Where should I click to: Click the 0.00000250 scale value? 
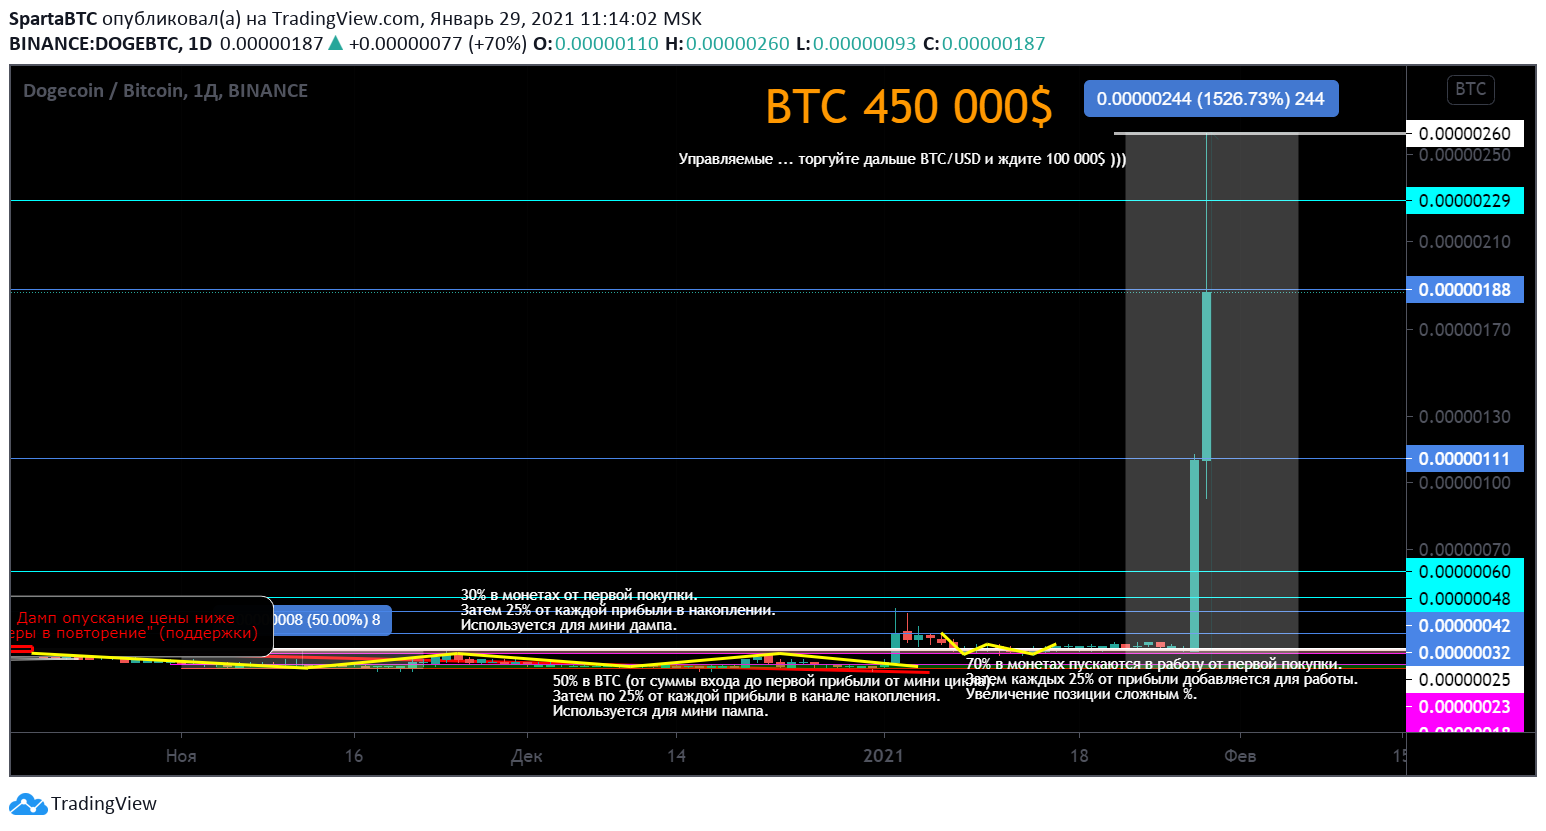pyautogui.click(x=1465, y=156)
